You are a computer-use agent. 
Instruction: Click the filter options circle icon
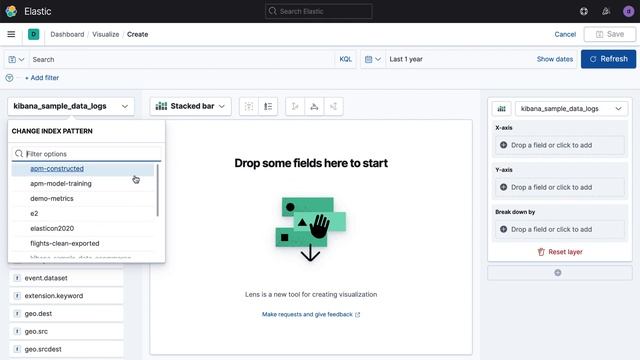[9, 78]
